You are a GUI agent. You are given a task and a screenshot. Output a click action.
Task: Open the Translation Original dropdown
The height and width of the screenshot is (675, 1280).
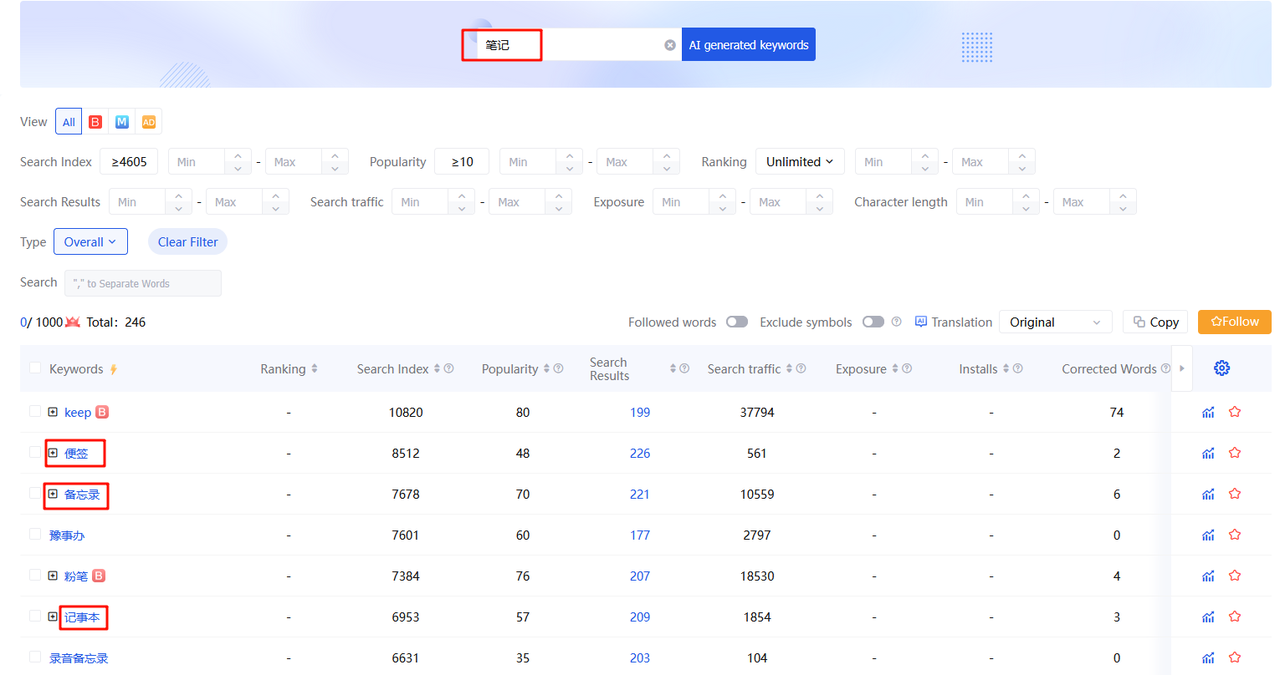[1055, 322]
